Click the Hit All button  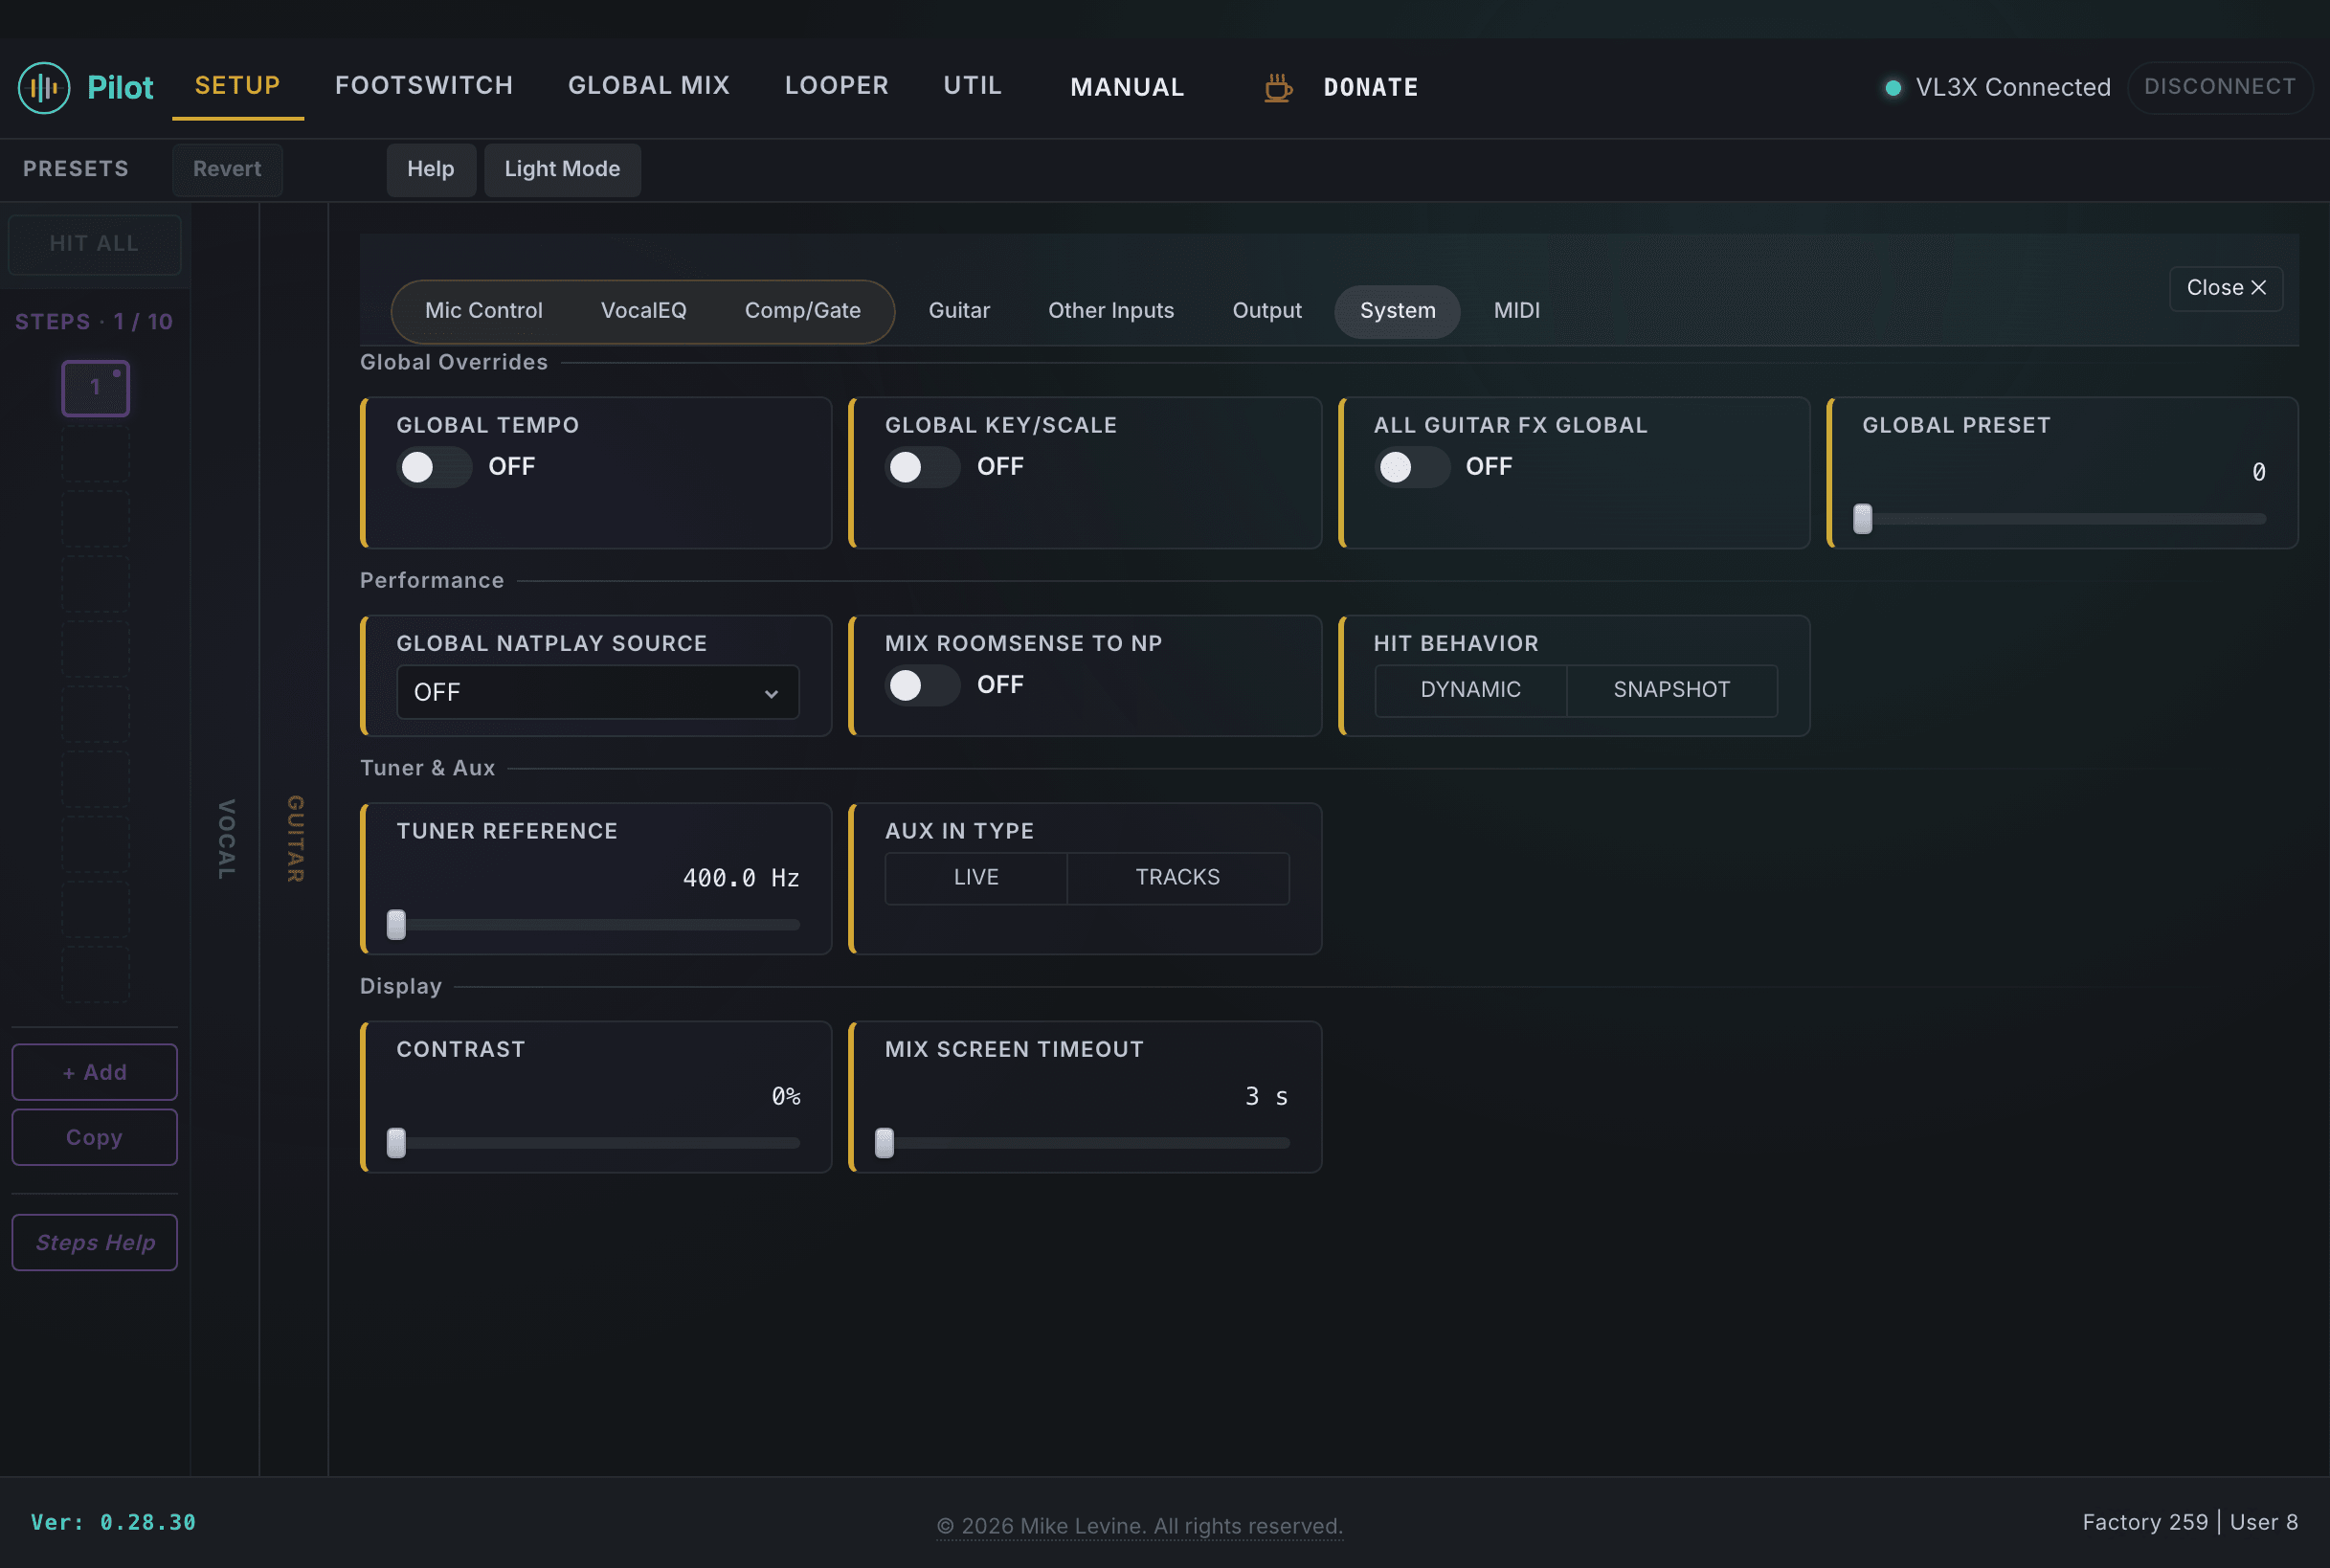point(95,244)
